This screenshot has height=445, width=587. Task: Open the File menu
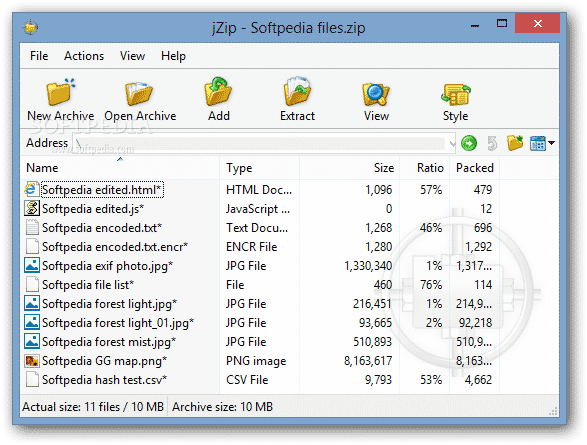(39, 56)
